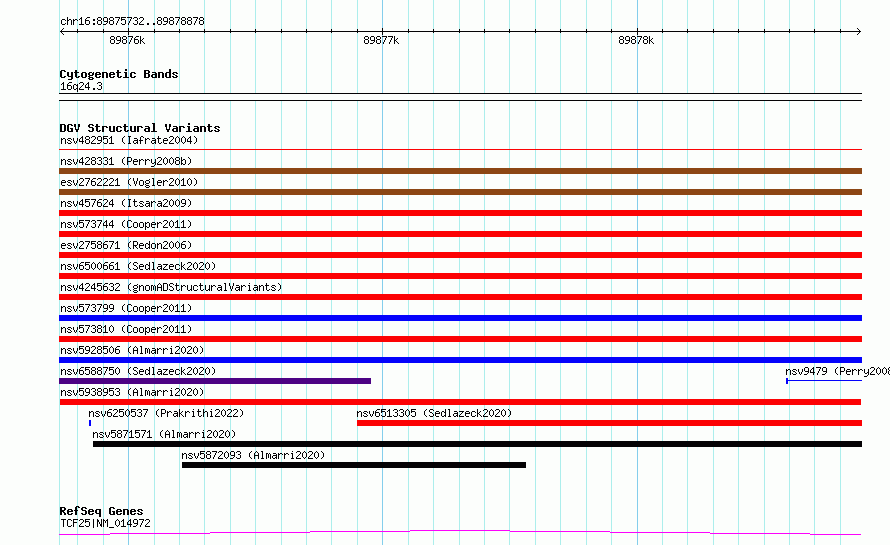Click the red nsv573744 variant bar
Screen dimensions: 890x545
tap(460, 234)
